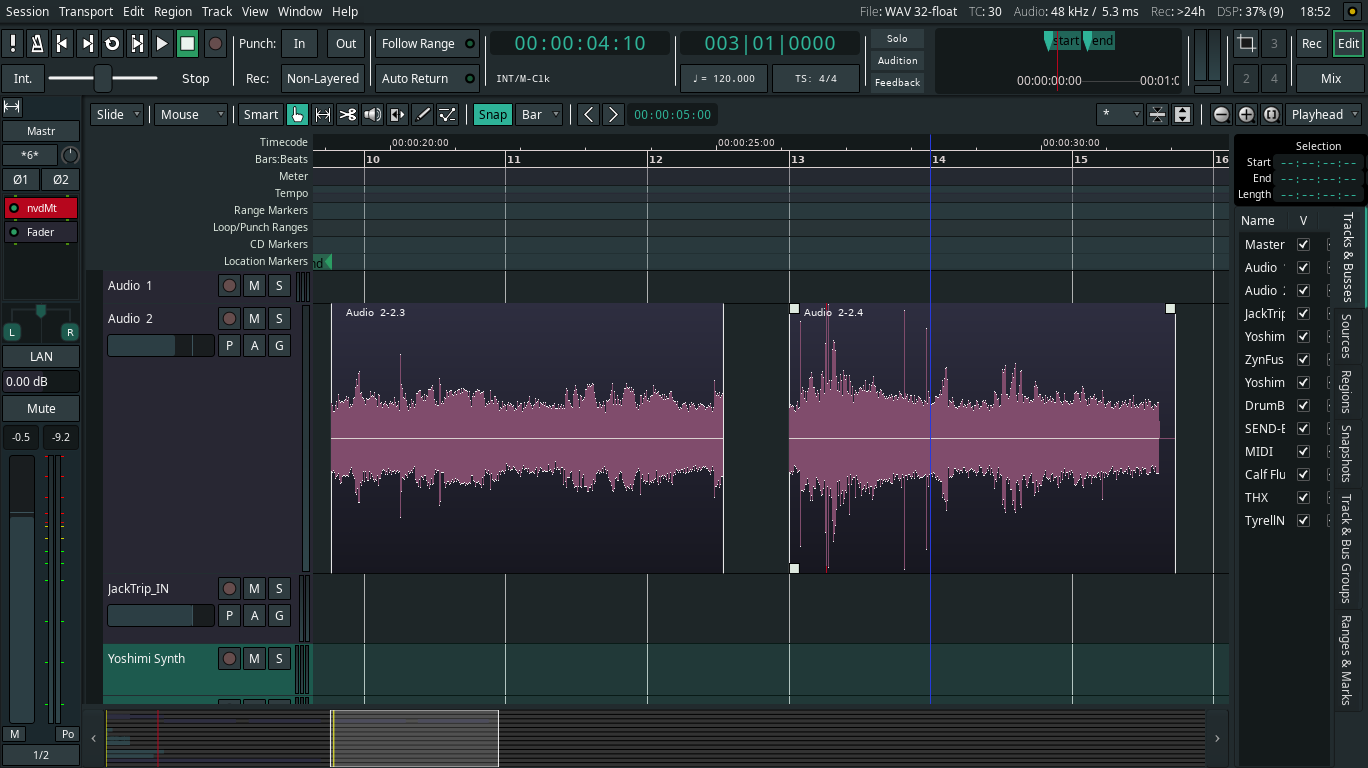Viewport: 1368px width, 768px height.
Task: Uncheck visibility for JackTrip track
Action: (x=1303, y=313)
